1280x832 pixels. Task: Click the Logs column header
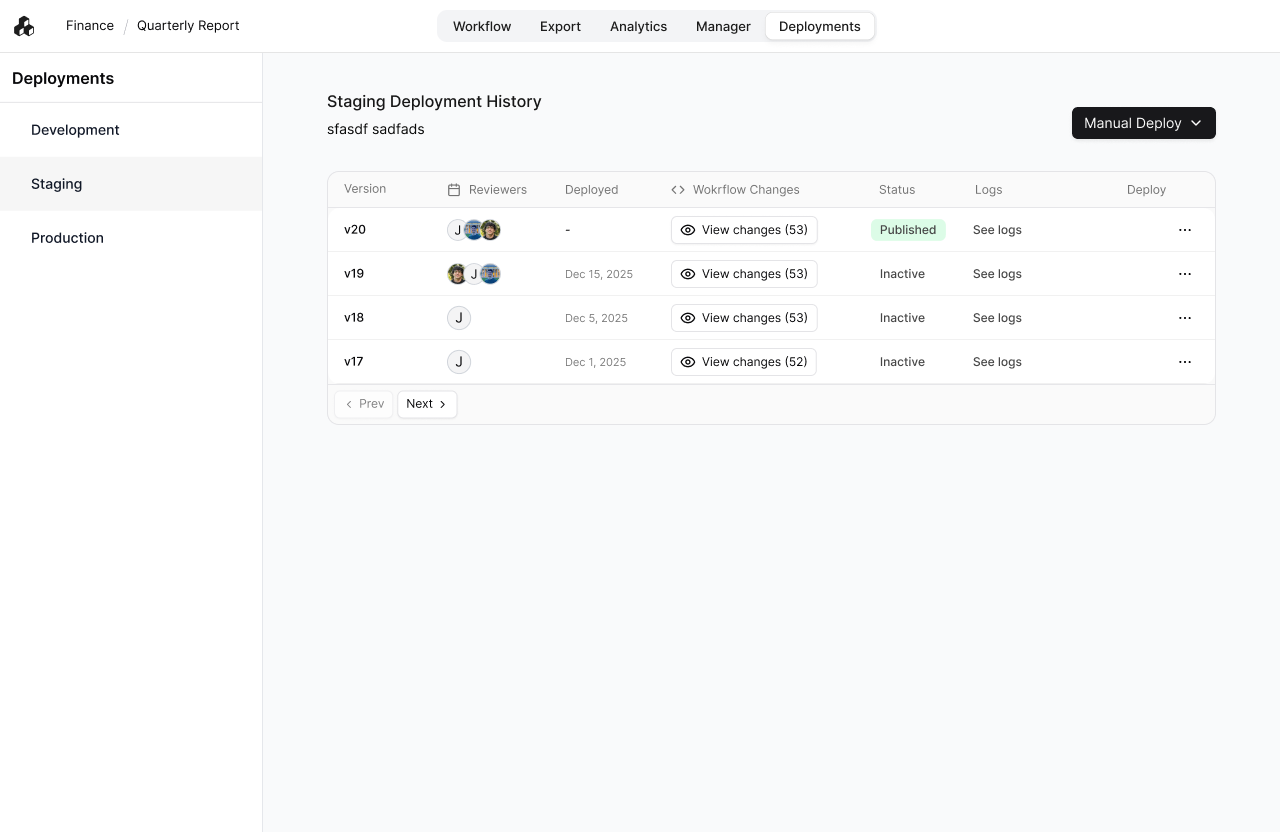click(x=988, y=190)
